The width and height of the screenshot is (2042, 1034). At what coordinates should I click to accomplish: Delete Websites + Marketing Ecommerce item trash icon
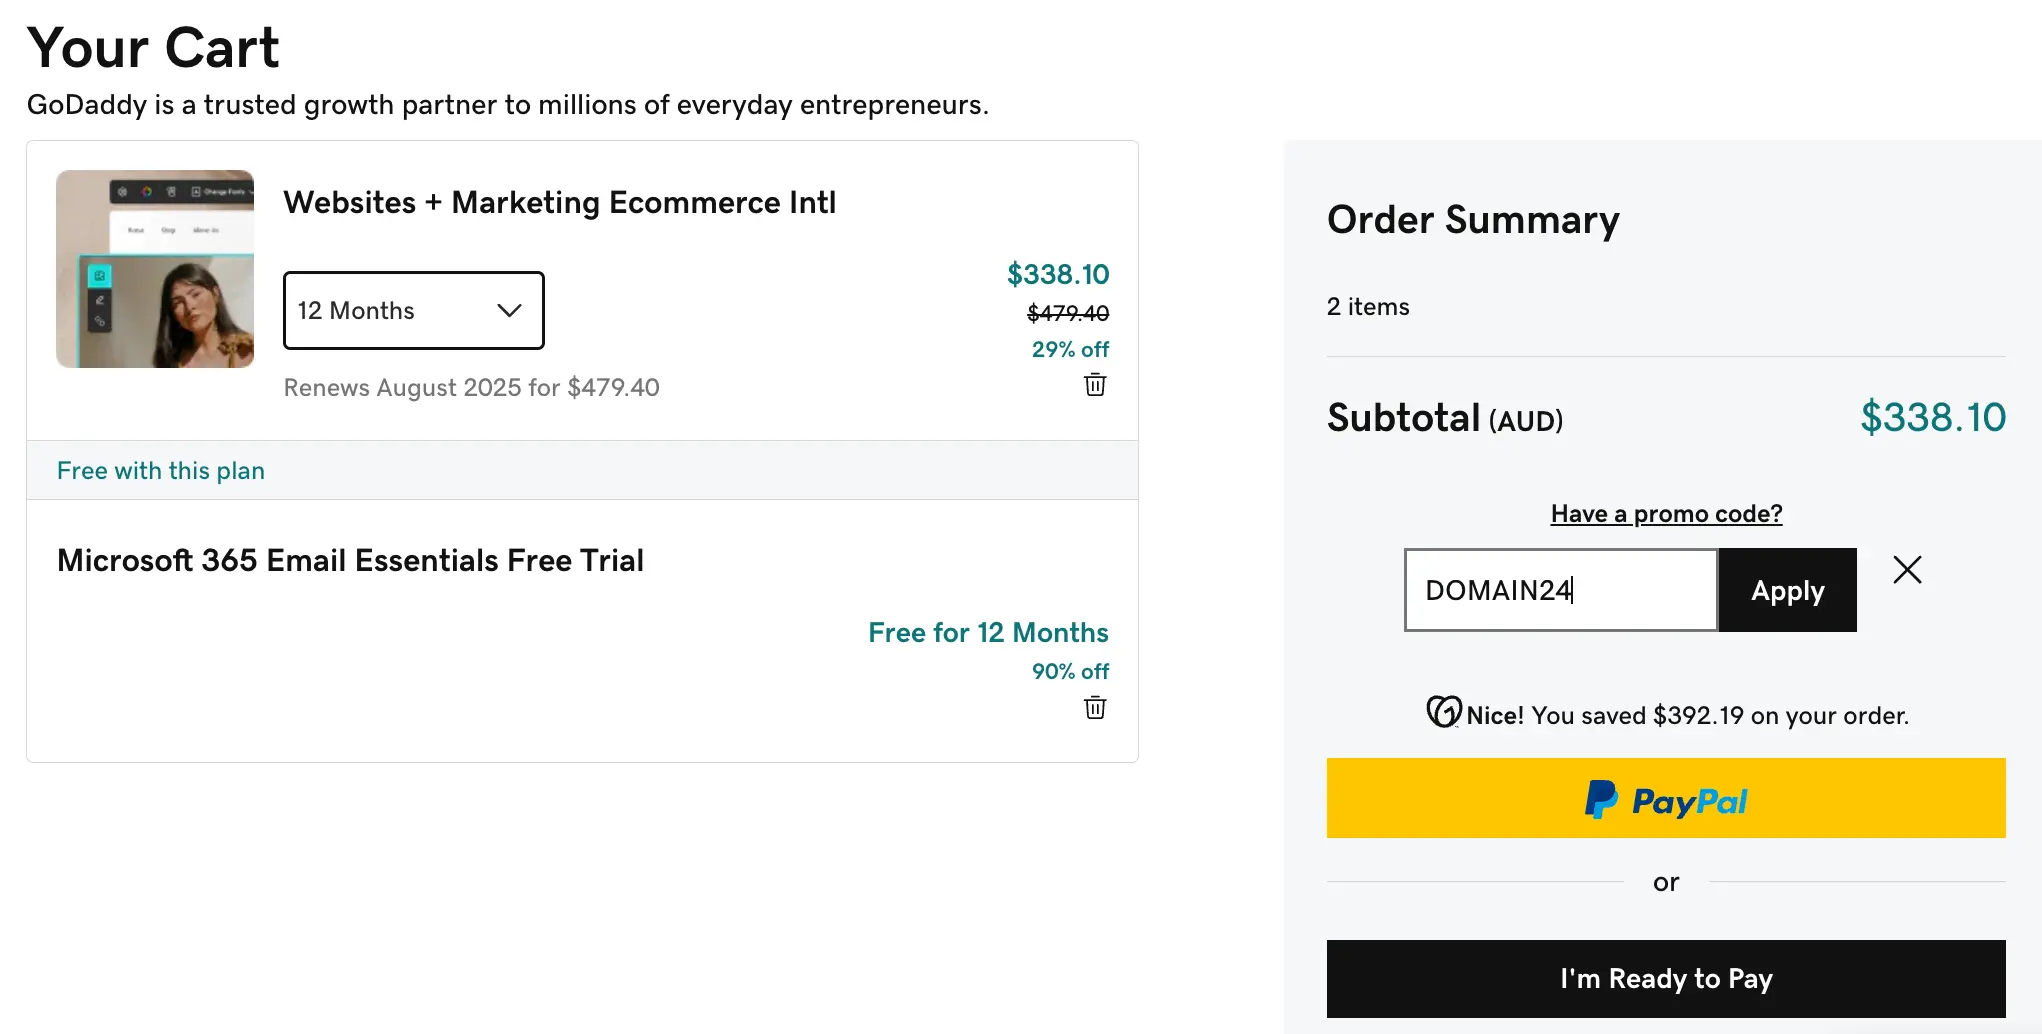click(x=1095, y=385)
